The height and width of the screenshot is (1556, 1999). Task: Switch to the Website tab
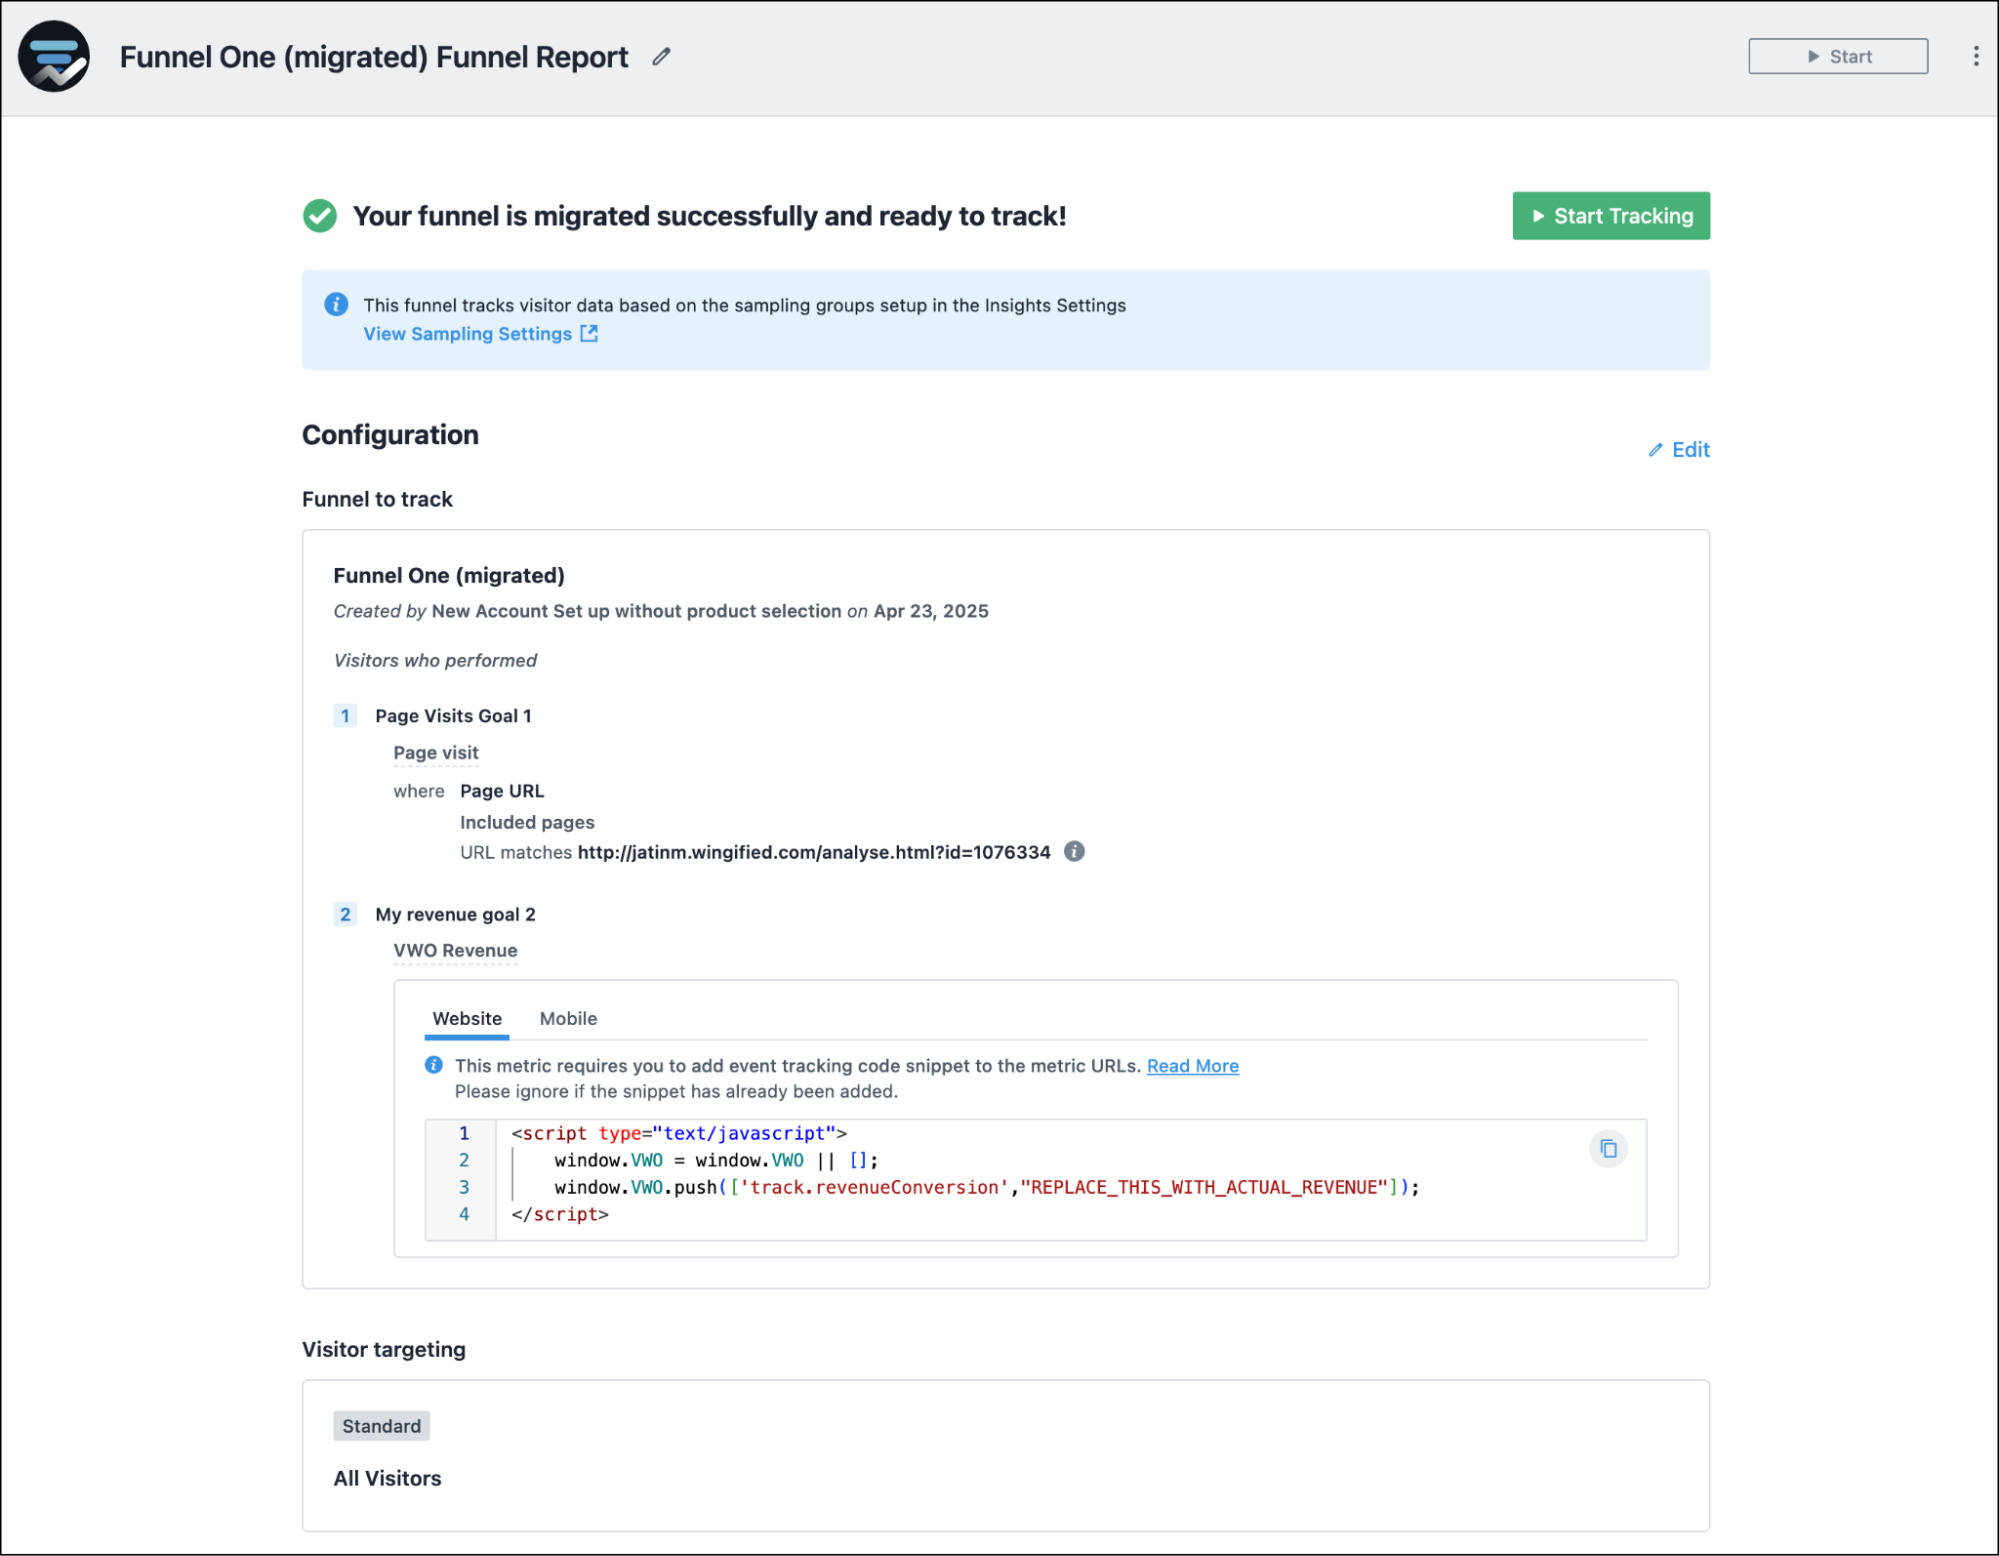[x=467, y=1018]
